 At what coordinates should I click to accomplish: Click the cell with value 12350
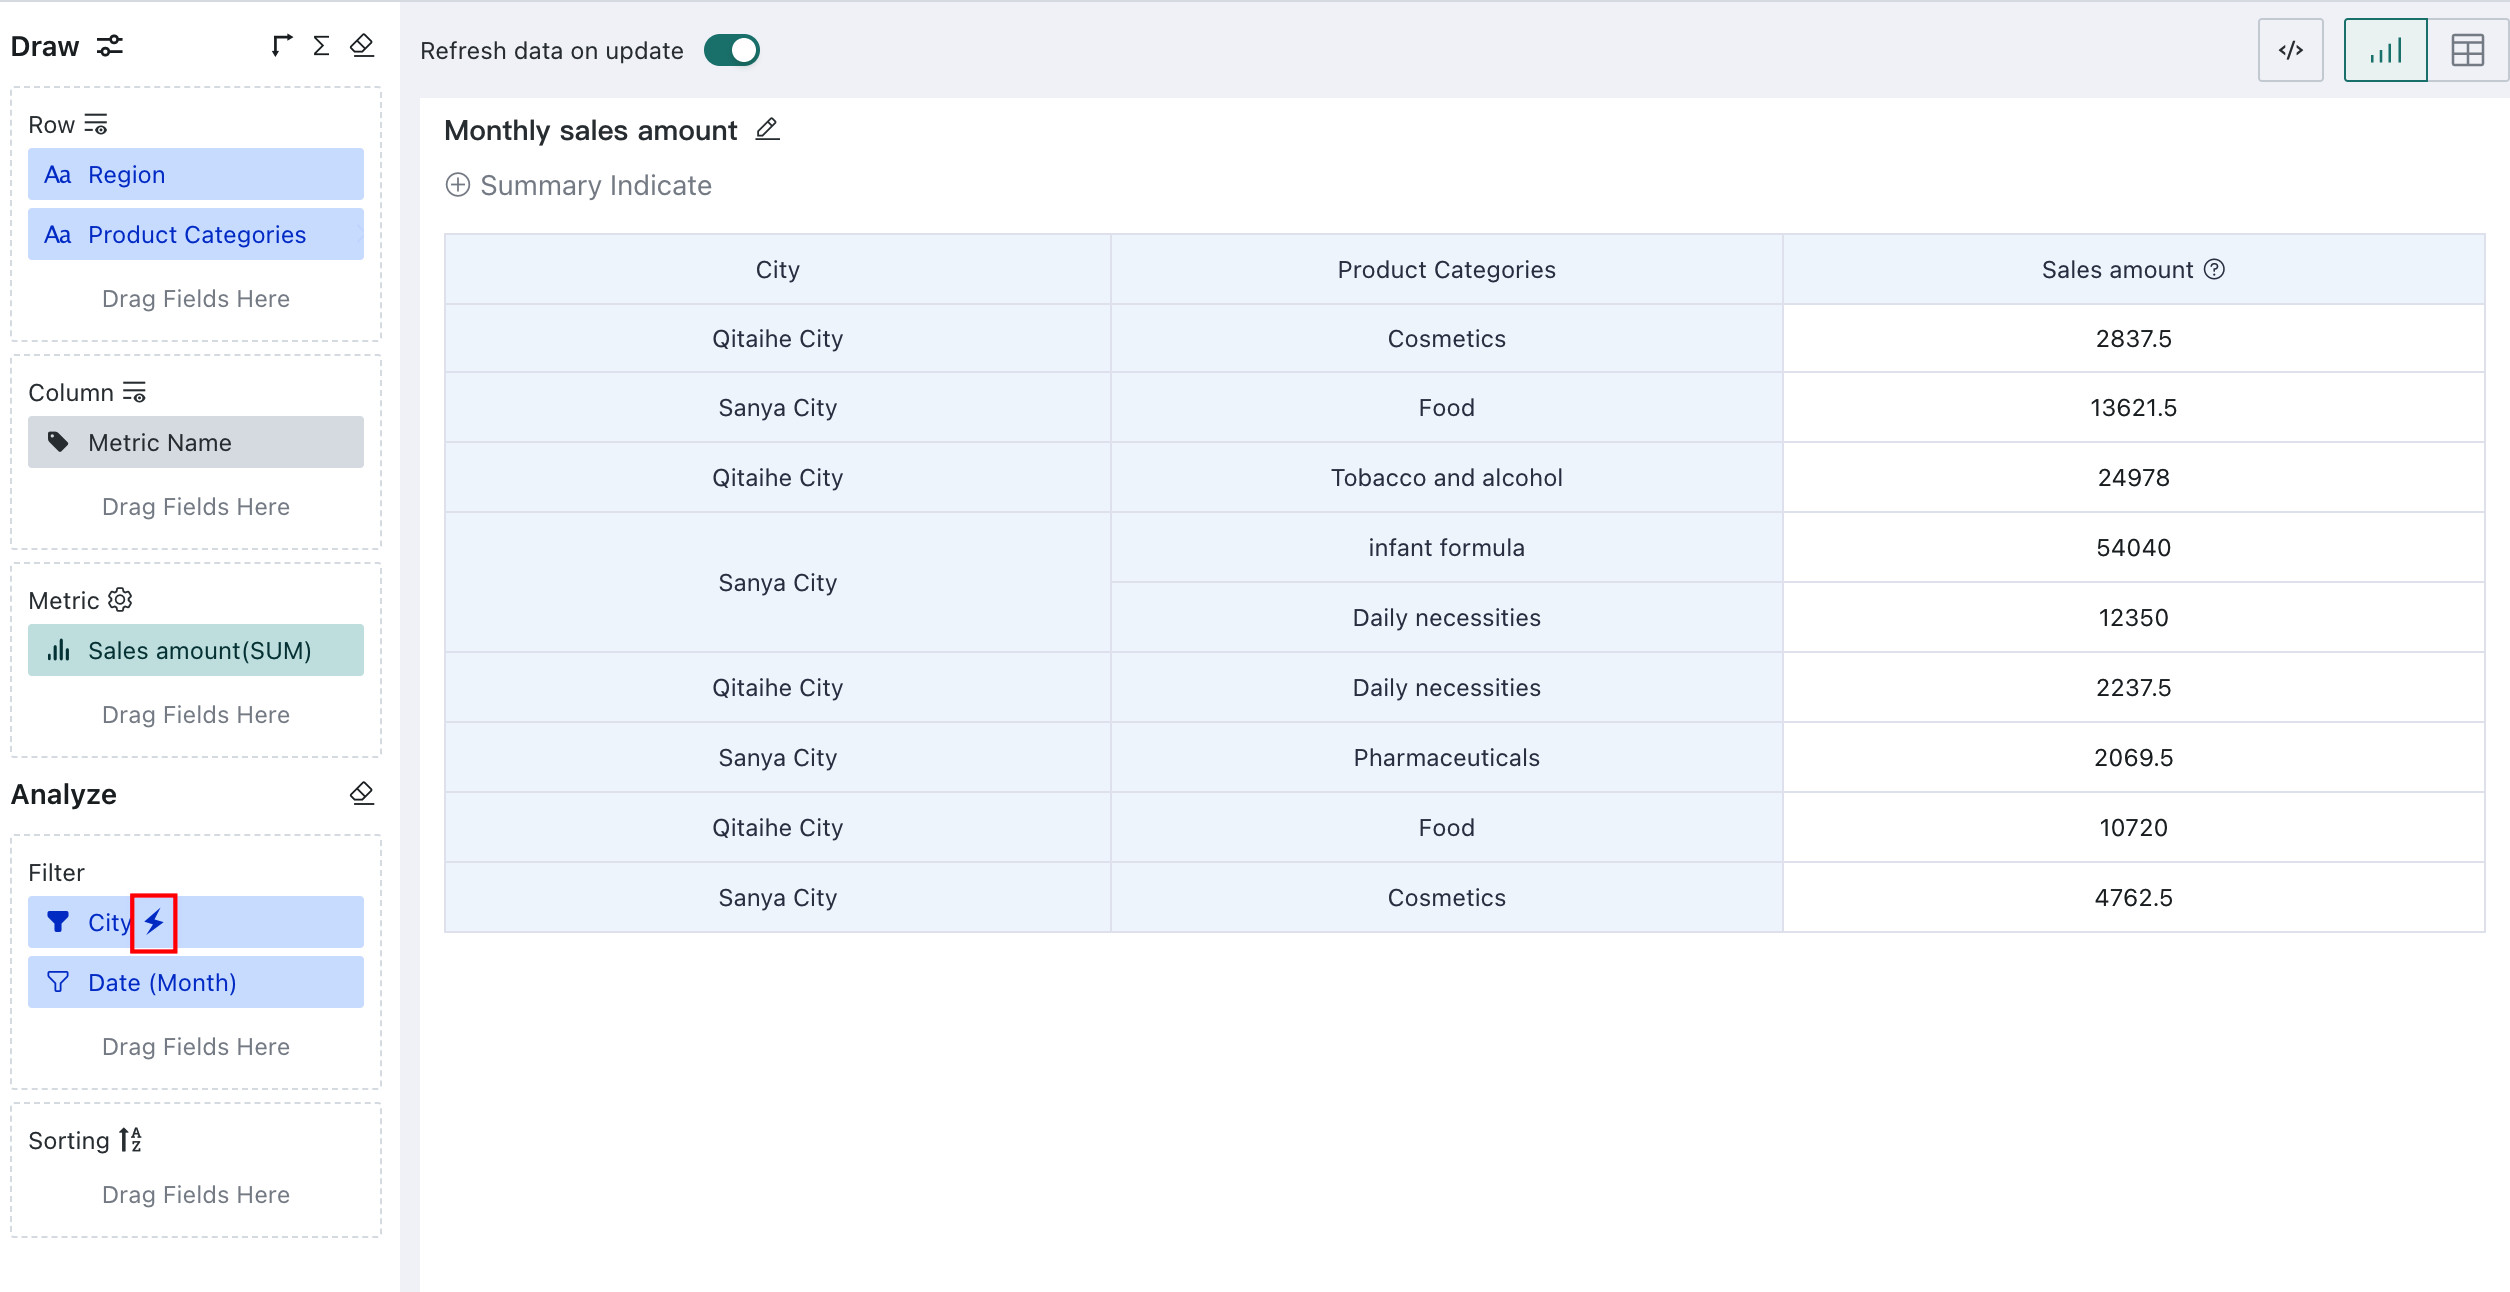point(2133,618)
